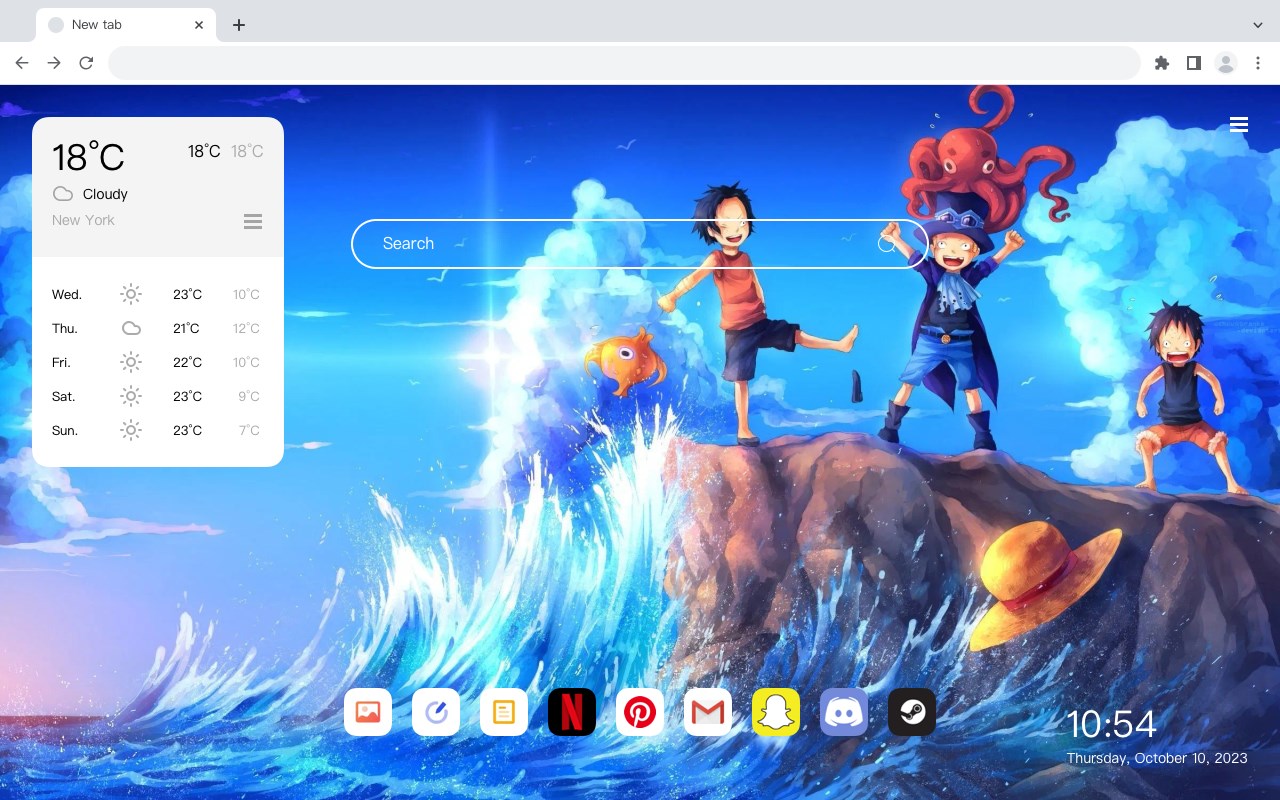This screenshot has width=1280, height=800.
Task: Click Sunday's 7°C low temperature
Action: [x=249, y=431]
